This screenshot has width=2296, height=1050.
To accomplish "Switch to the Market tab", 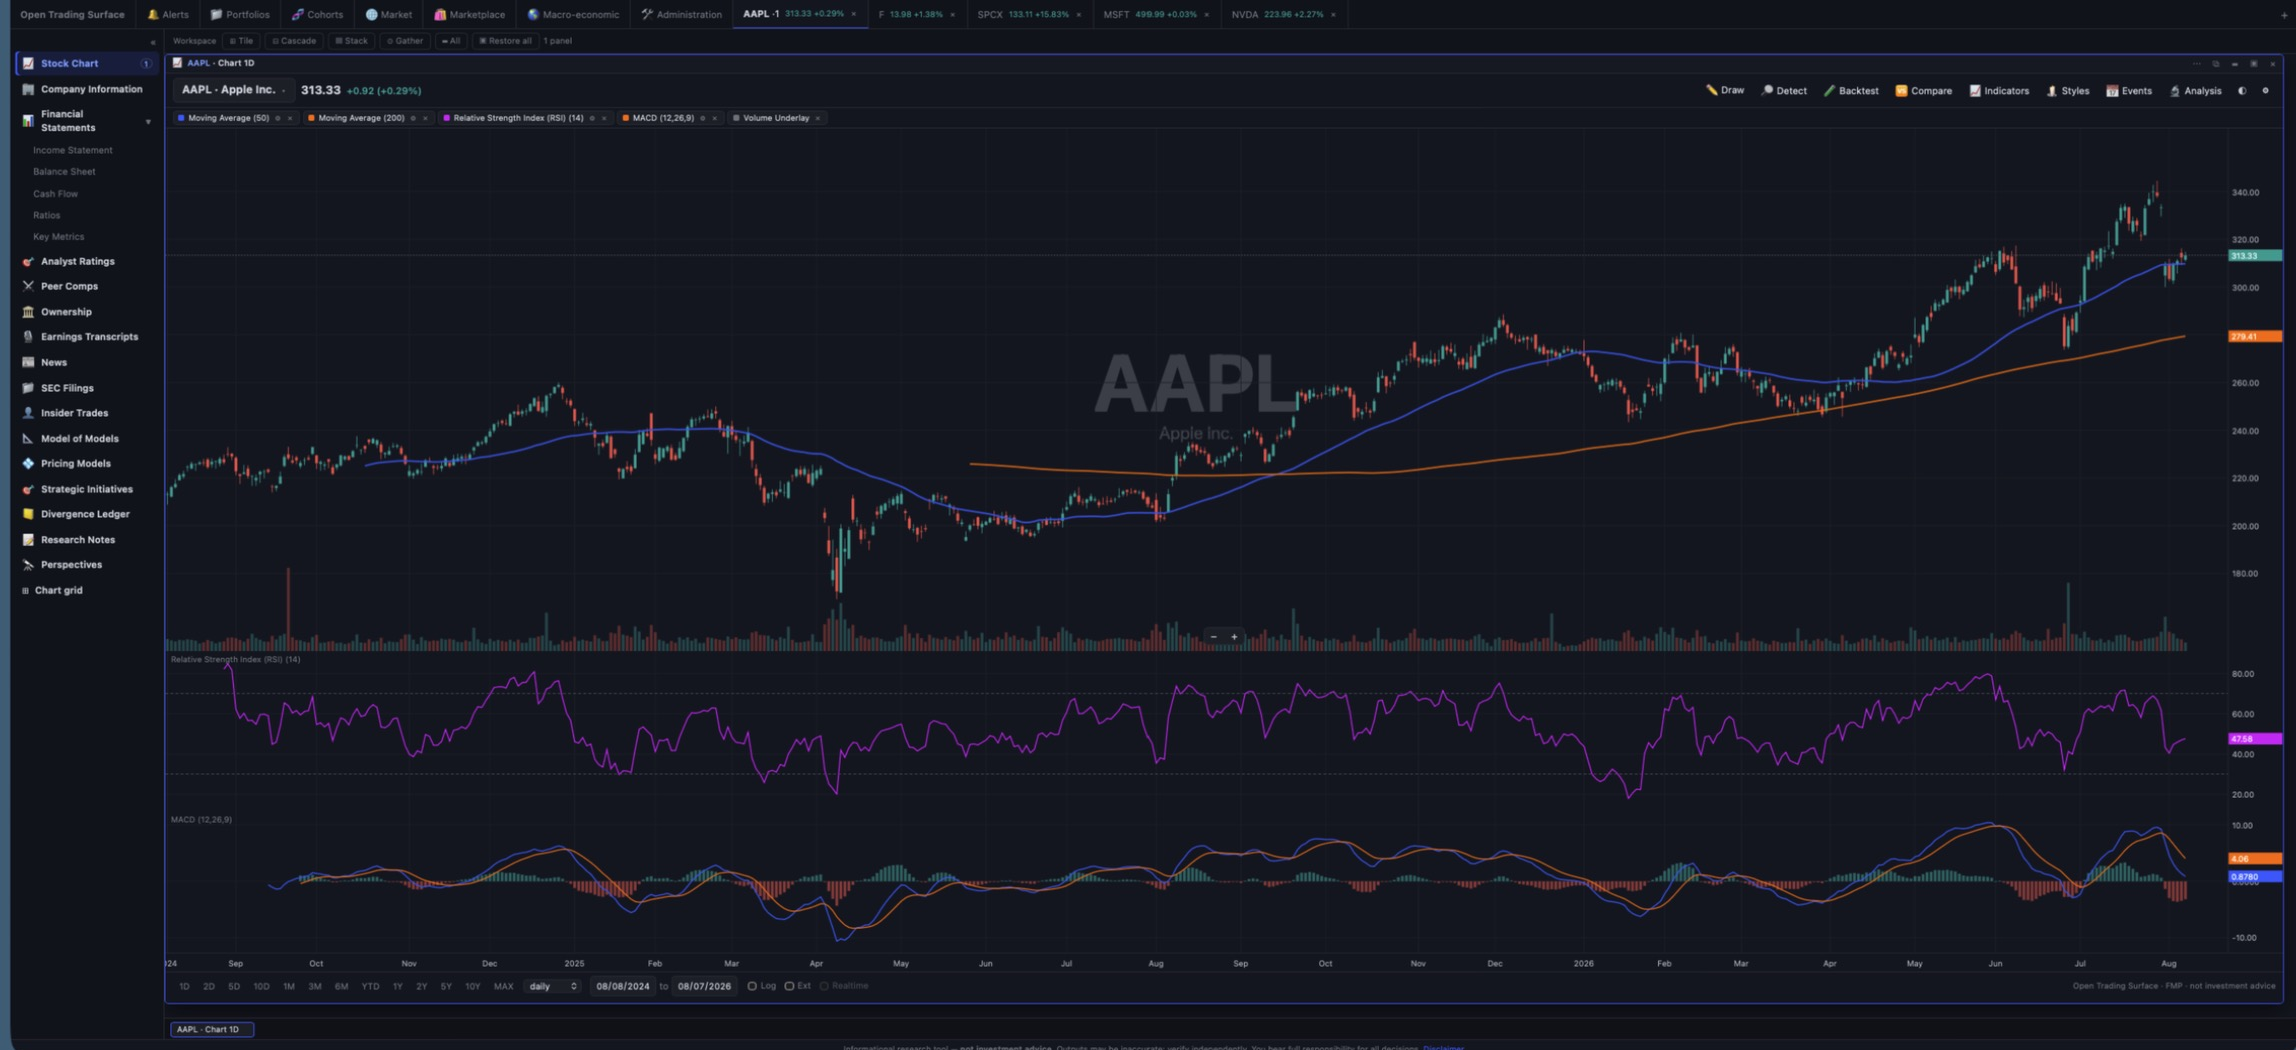I will pos(389,14).
